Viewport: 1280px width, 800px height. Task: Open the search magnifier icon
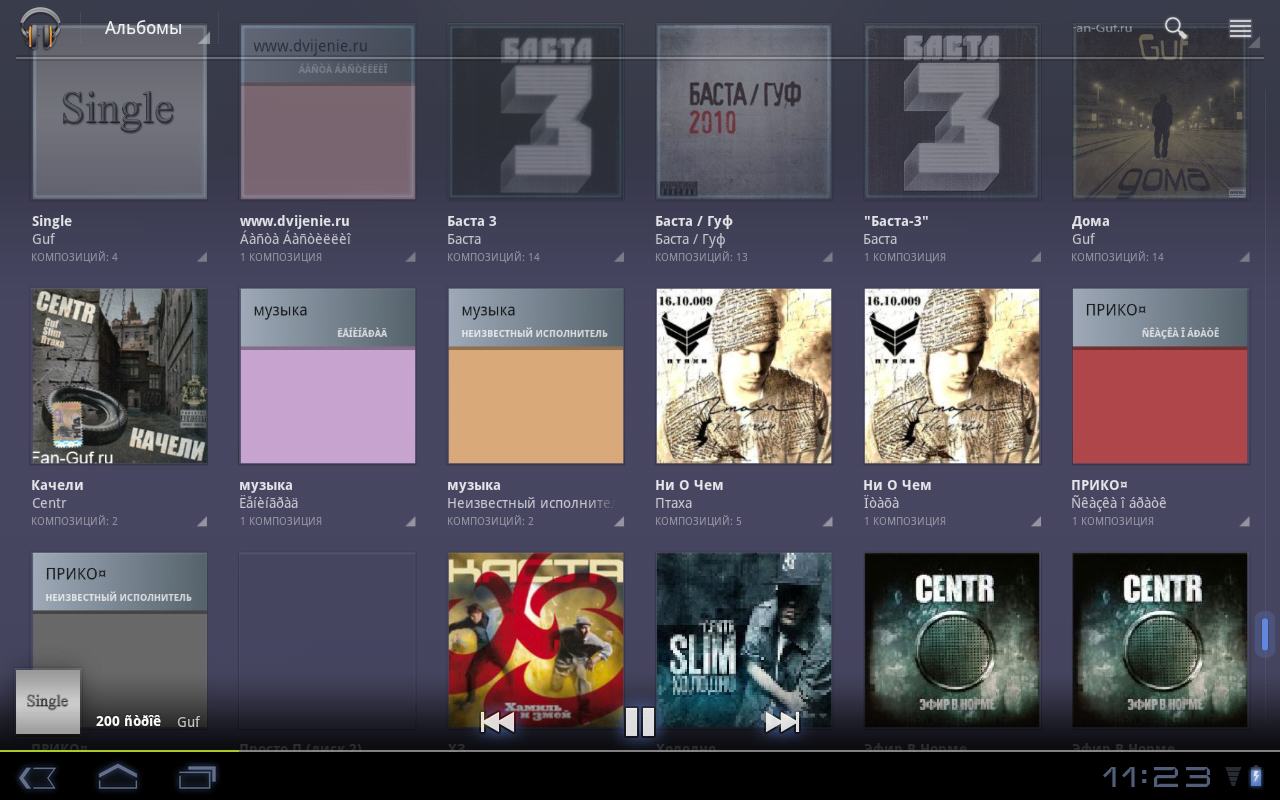coord(1176,28)
